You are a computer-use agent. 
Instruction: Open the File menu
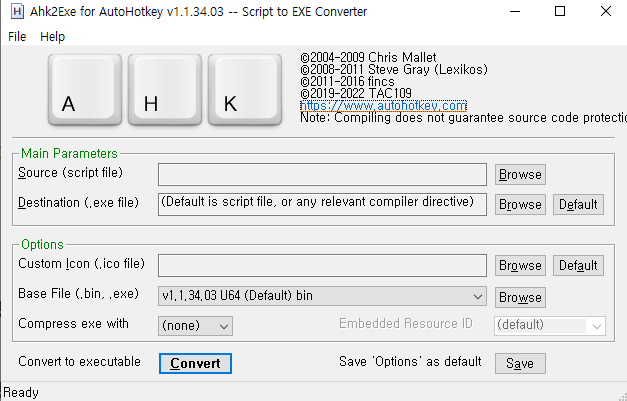point(17,37)
